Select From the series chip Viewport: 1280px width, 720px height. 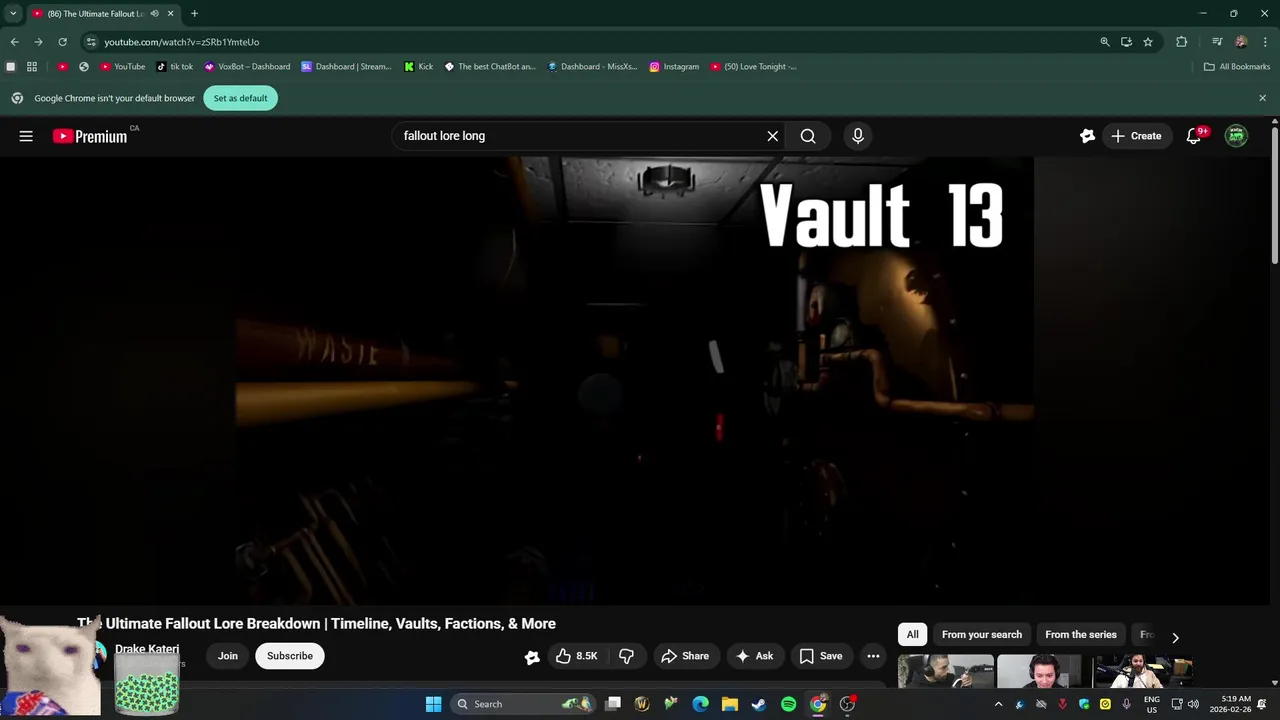pyautogui.click(x=1081, y=635)
